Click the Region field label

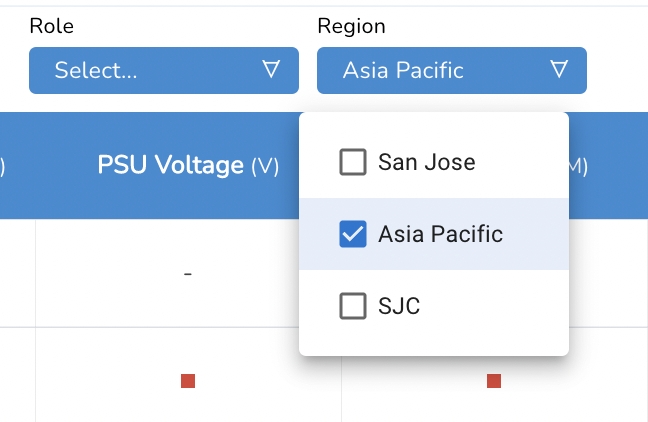tap(351, 27)
